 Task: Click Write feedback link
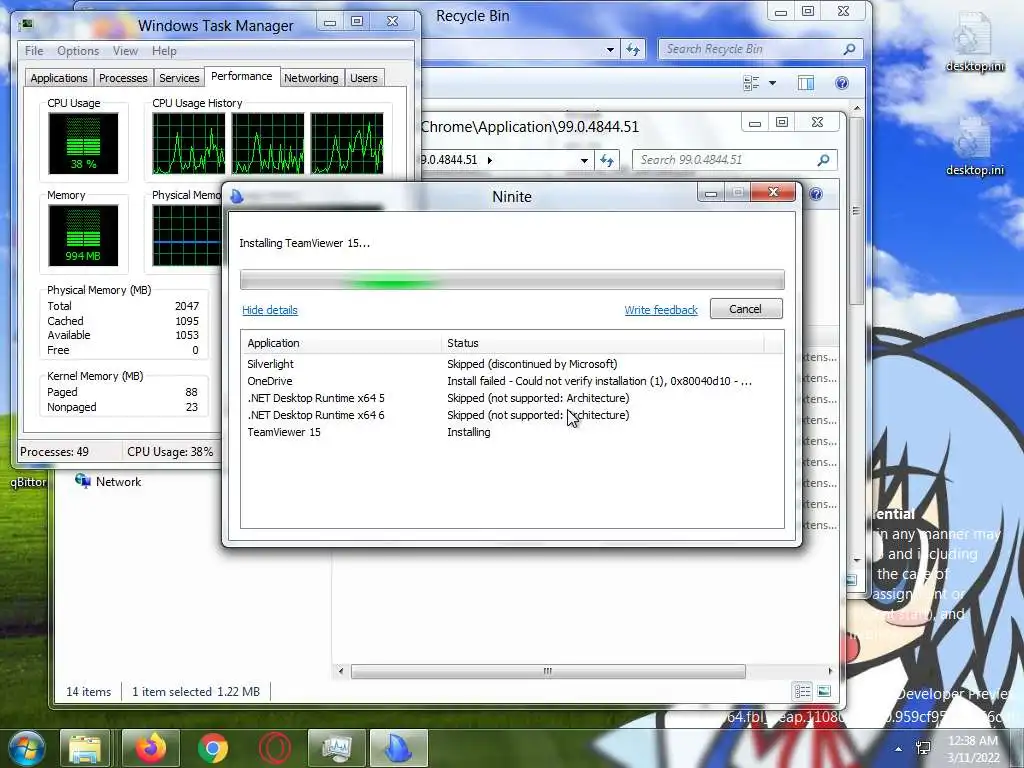click(x=661, y=310)
